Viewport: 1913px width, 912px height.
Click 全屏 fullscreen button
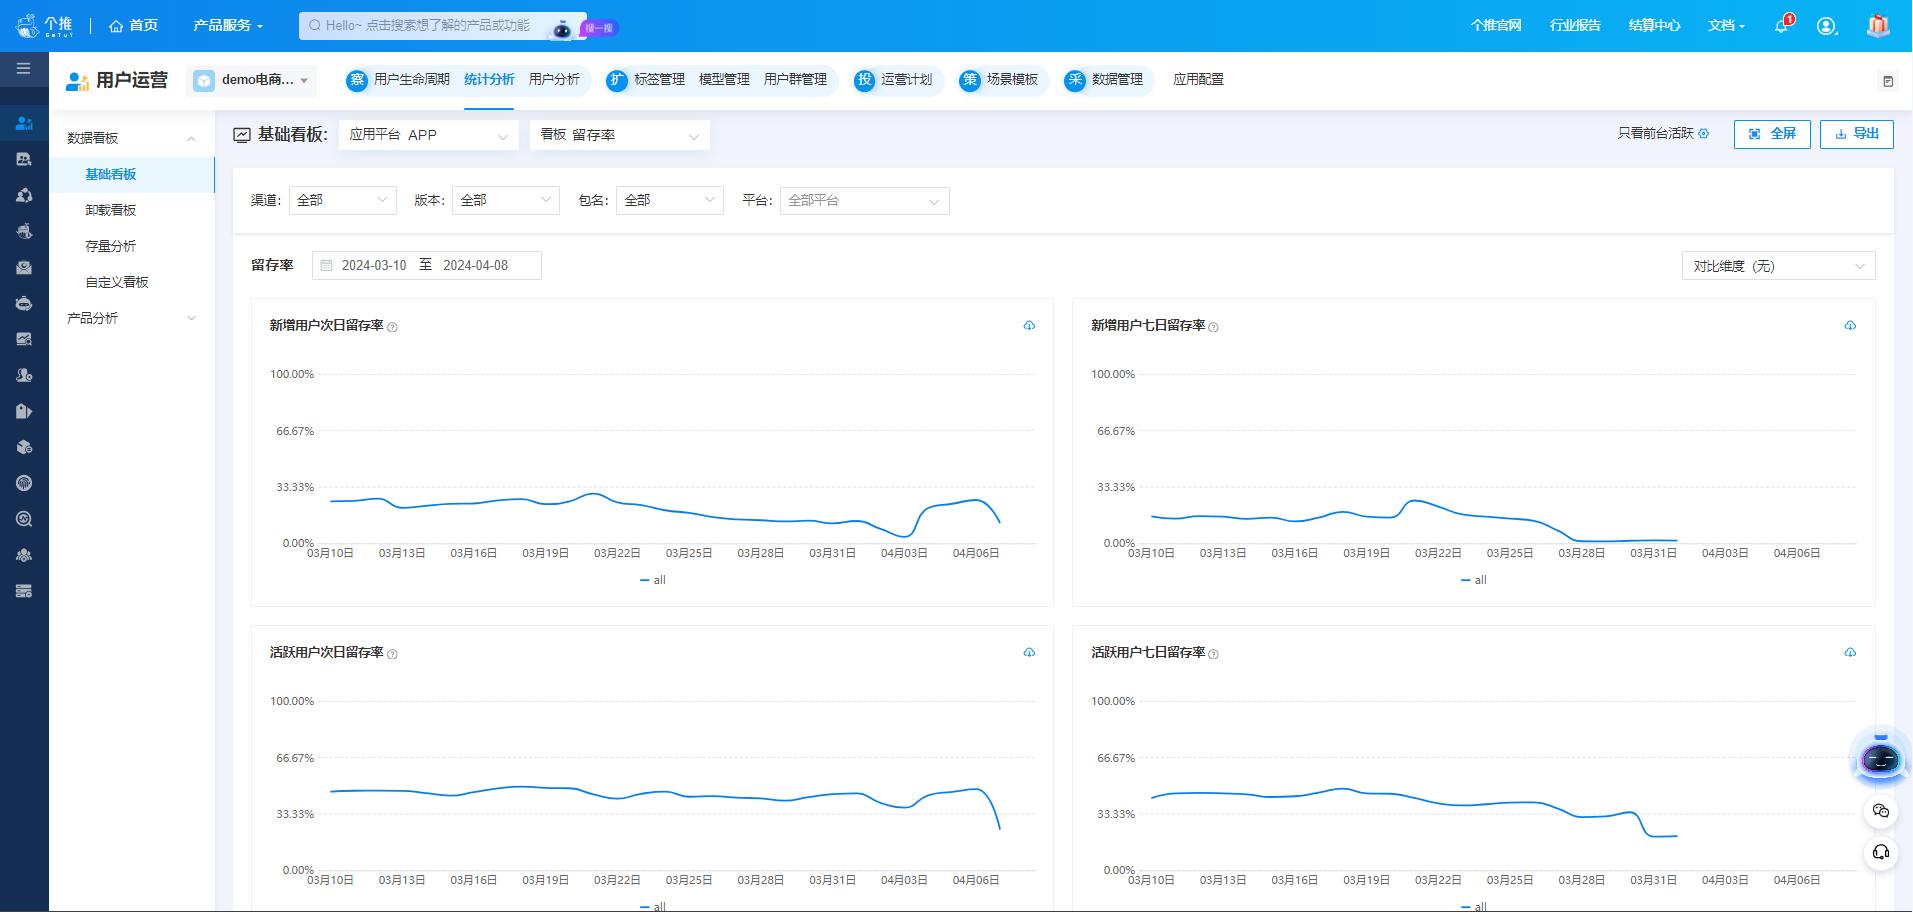pos(1772,134)
